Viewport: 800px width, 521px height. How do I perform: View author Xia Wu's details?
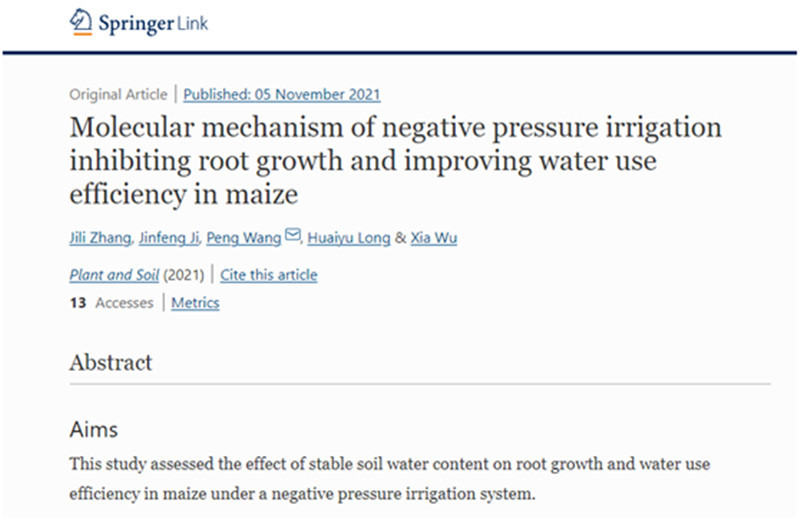434,238
